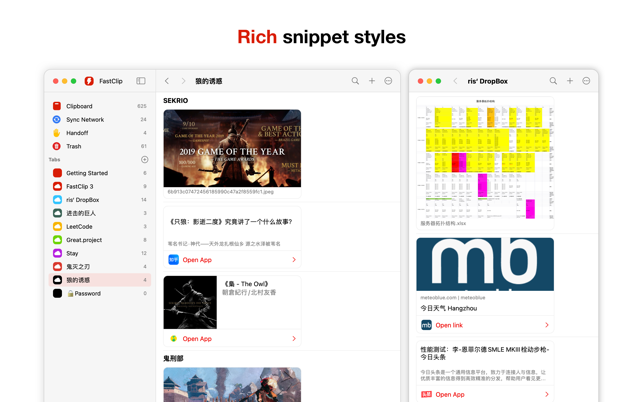643x402 pixels.
Task: Open the yellow spreadsheet preview thumbnail
Action: (485, 159)
